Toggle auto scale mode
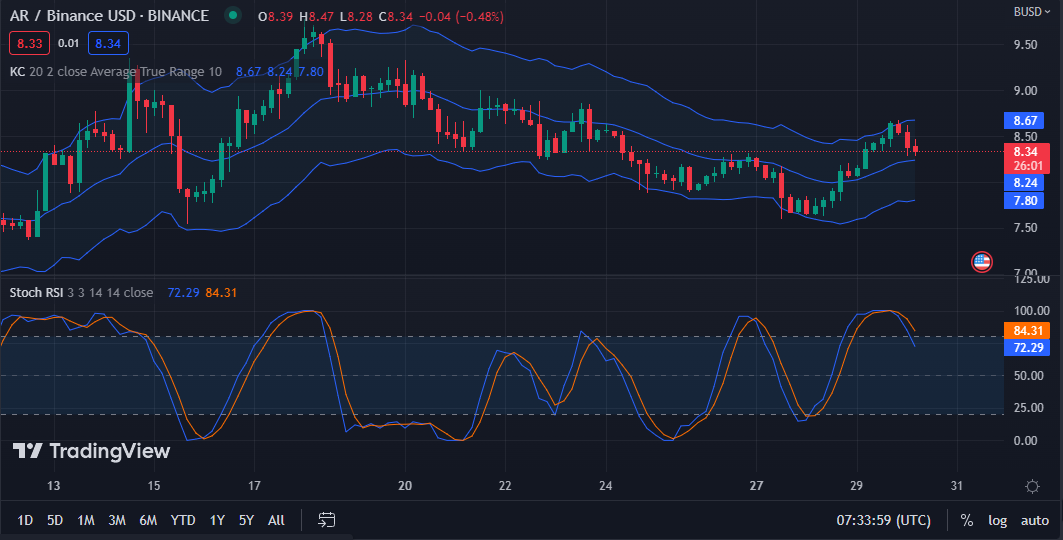This screenshot has height=540, width=1063. pos(1034,520)
